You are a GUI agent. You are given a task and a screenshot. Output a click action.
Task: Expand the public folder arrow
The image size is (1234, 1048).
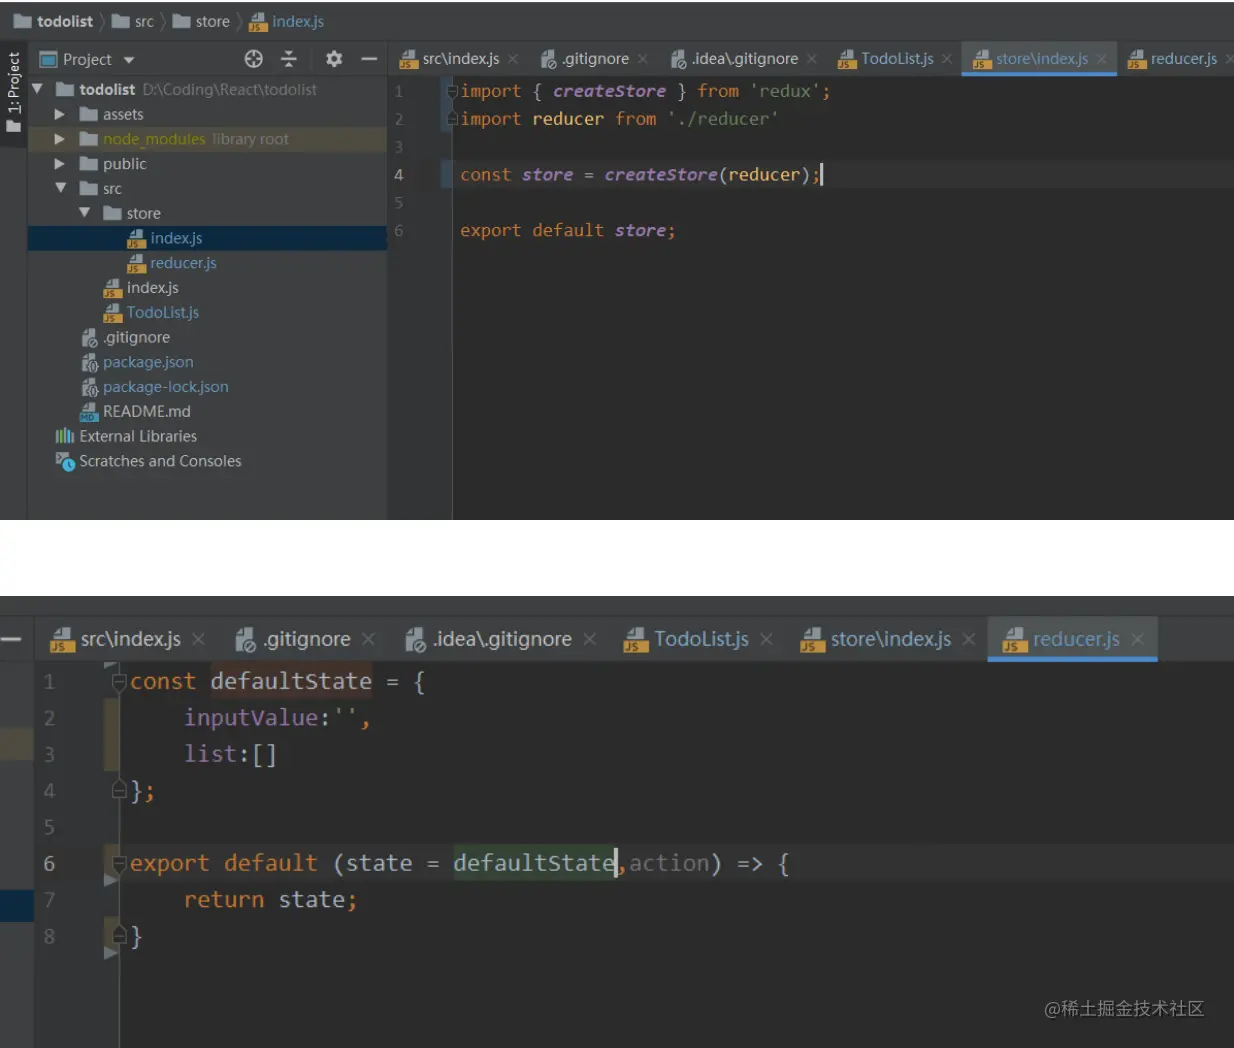point(60,164)
